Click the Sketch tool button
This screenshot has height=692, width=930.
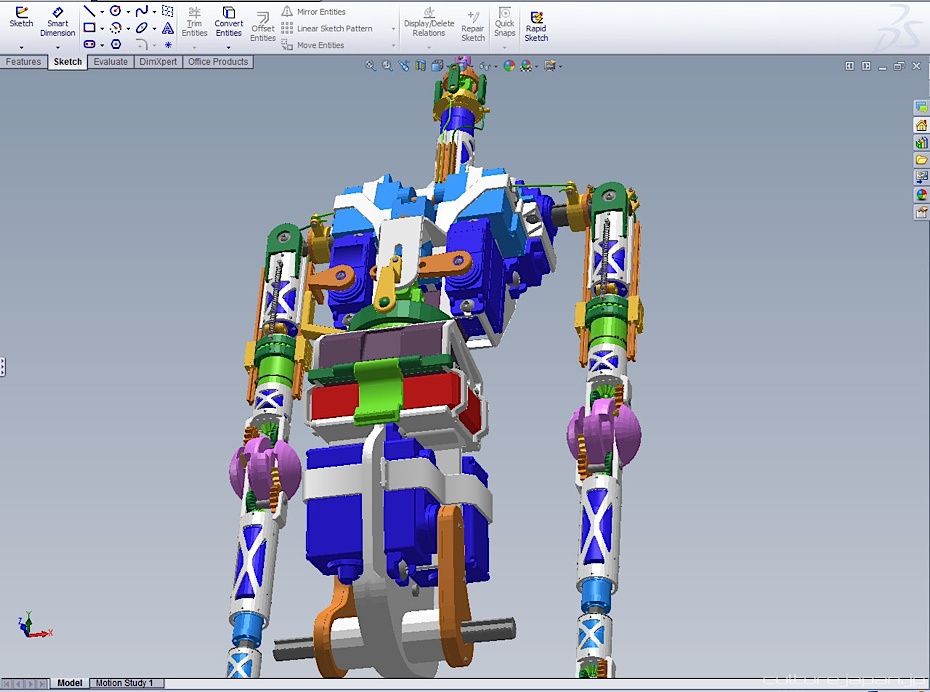21,17
